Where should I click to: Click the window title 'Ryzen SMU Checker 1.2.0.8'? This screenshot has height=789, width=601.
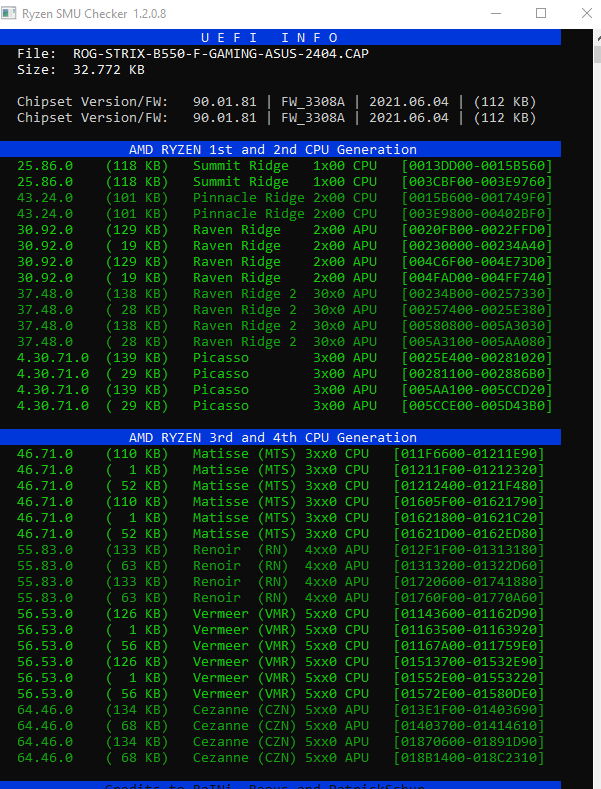click(94, 14)
